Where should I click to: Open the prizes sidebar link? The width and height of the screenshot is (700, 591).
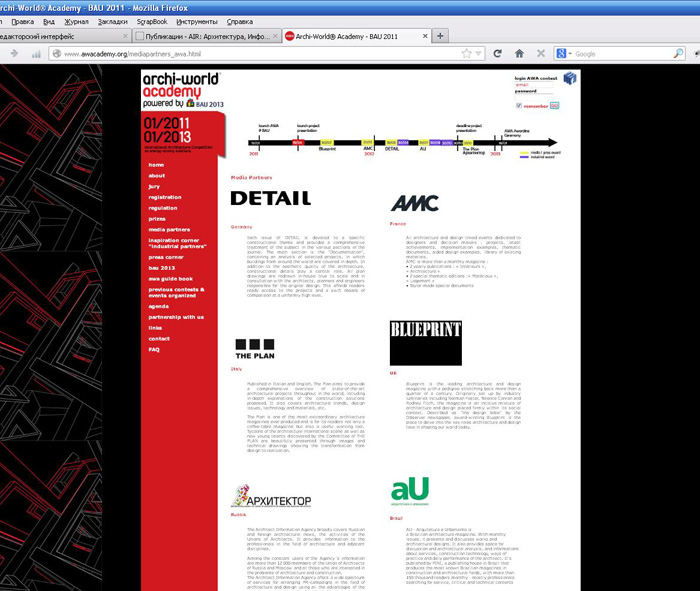(x=157, y=219)
